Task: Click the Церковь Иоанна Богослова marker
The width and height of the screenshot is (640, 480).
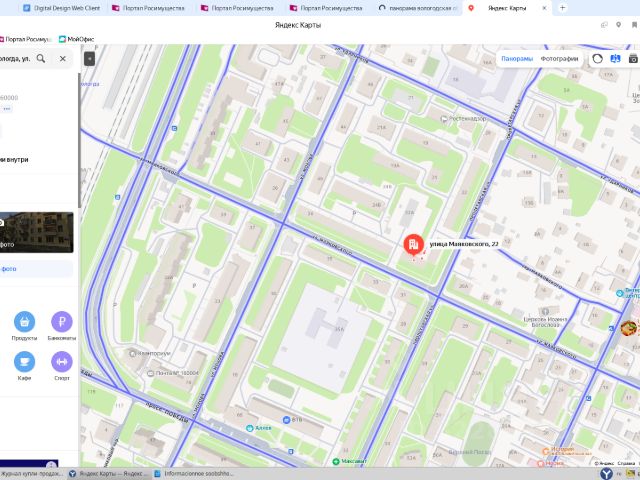Action: (x=545, y=312)
